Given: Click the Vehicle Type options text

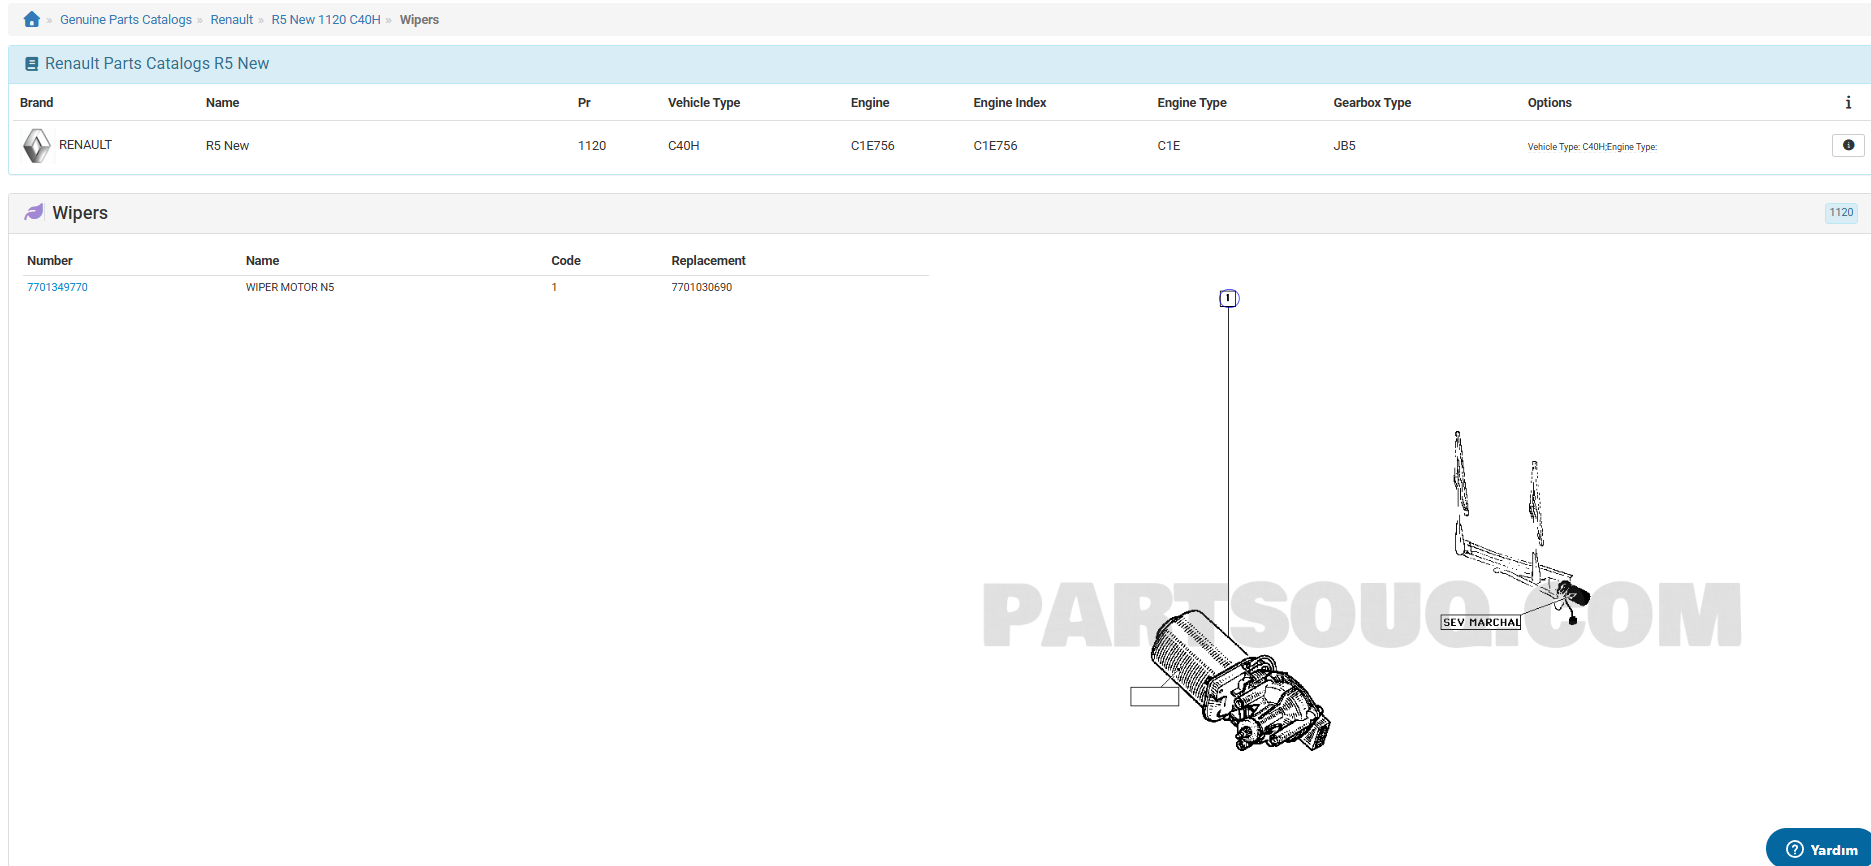Looking at the screenshot, I should (x=1592, y=147).
